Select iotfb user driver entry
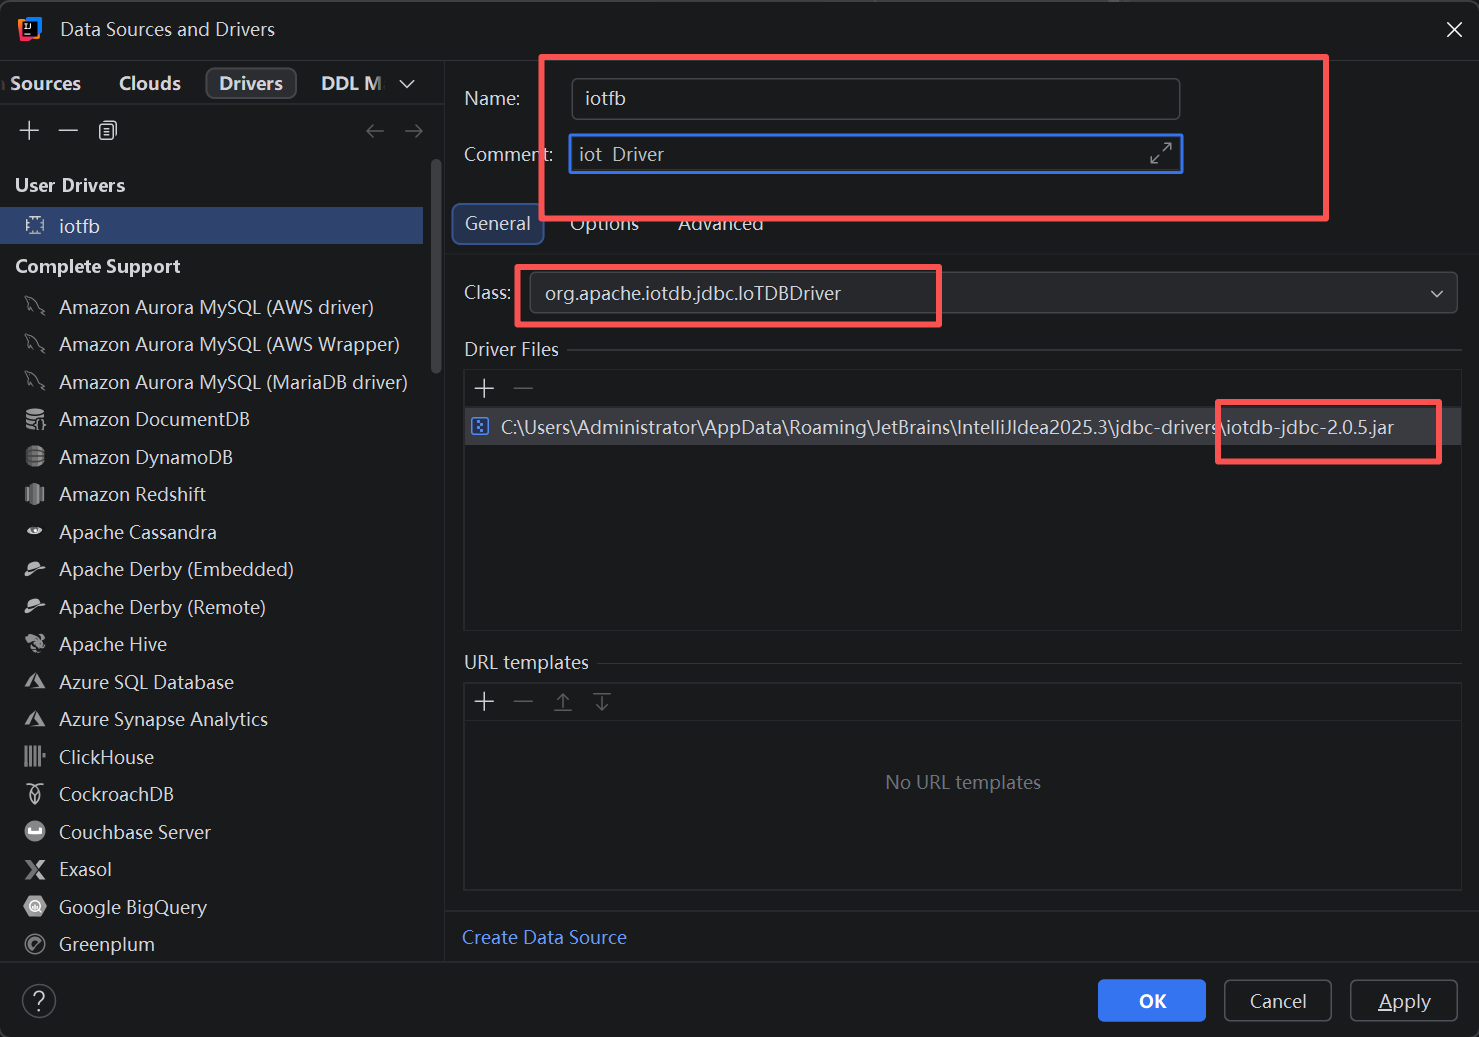This screenshot has height=1037, width=1479. (x=211, y=226)
